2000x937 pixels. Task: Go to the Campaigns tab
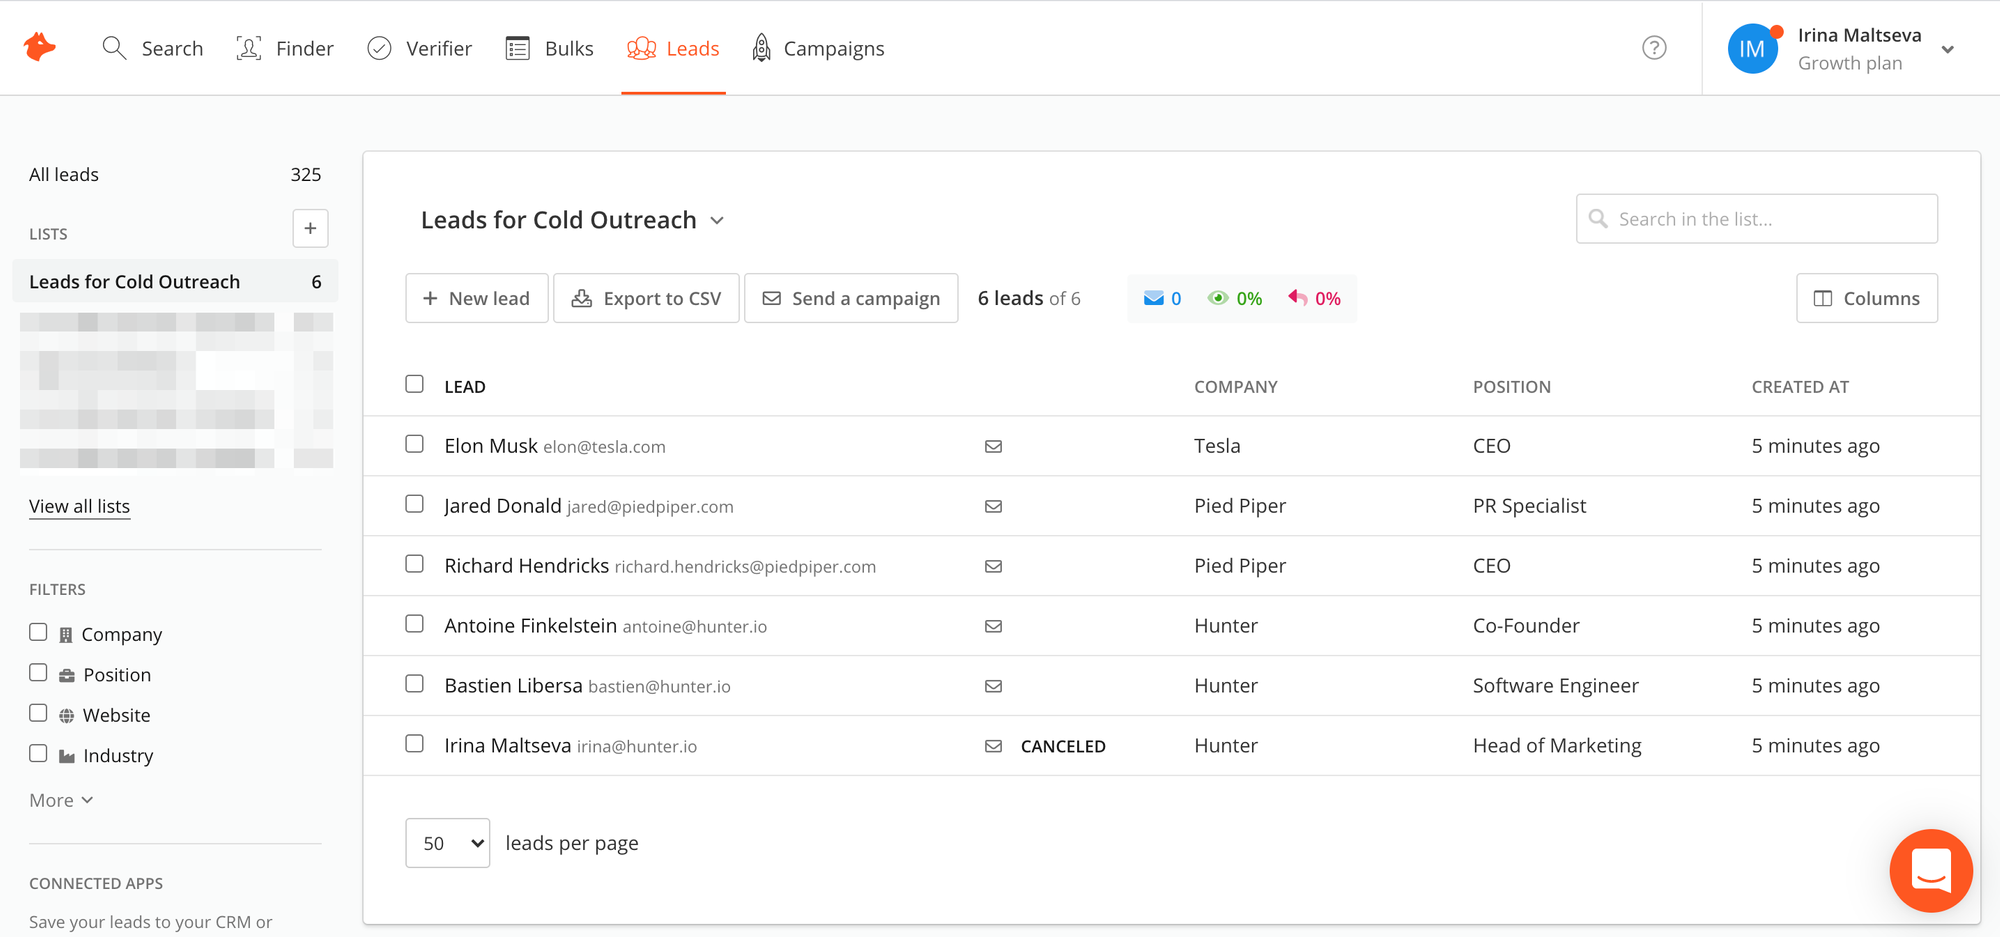click(818, 48)
